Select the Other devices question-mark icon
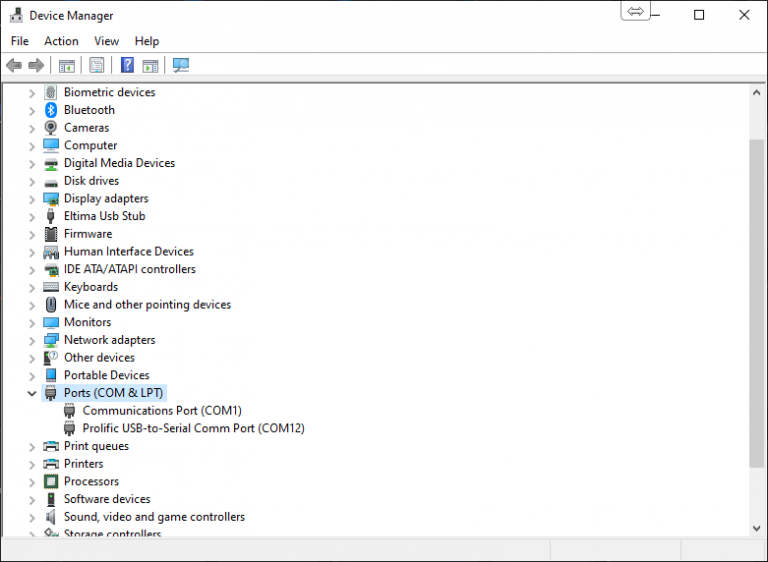This screenshot has height=562, width=768. (50, 358)
